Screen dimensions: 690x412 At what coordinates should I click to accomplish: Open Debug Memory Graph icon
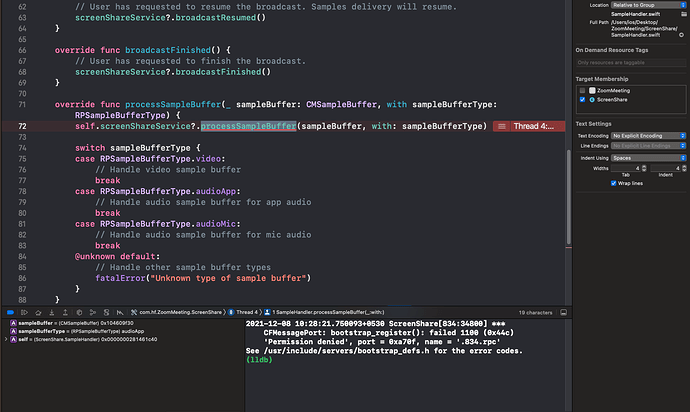tap(92, 313)
